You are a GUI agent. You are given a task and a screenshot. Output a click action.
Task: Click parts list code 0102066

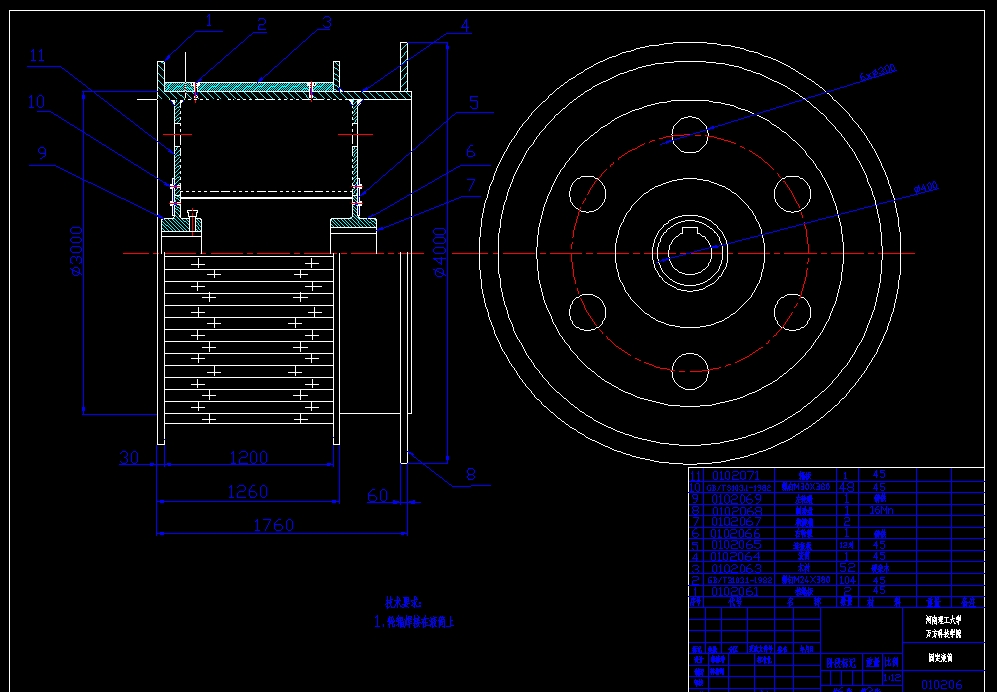736,534
